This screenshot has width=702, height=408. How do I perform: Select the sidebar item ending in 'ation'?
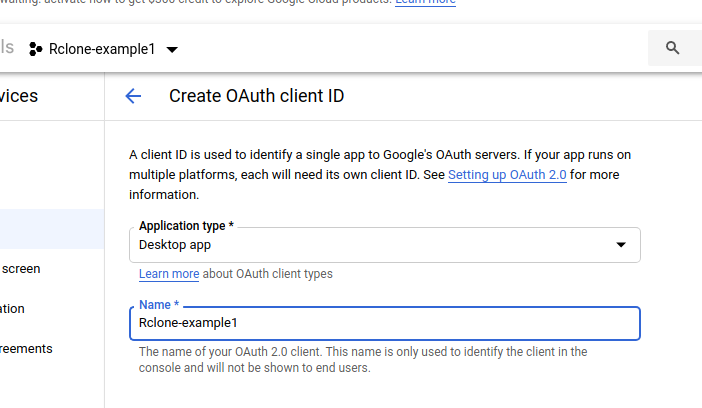(12, 309)
